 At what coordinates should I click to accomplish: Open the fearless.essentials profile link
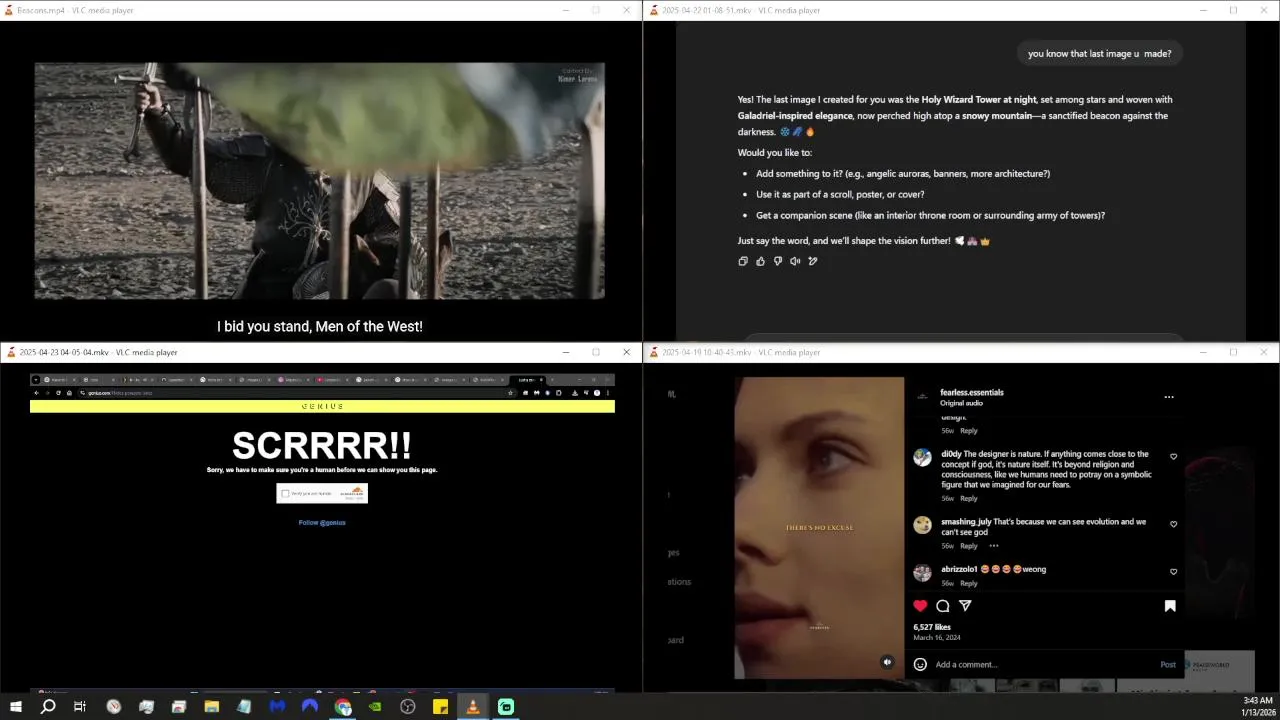[972, 392]
